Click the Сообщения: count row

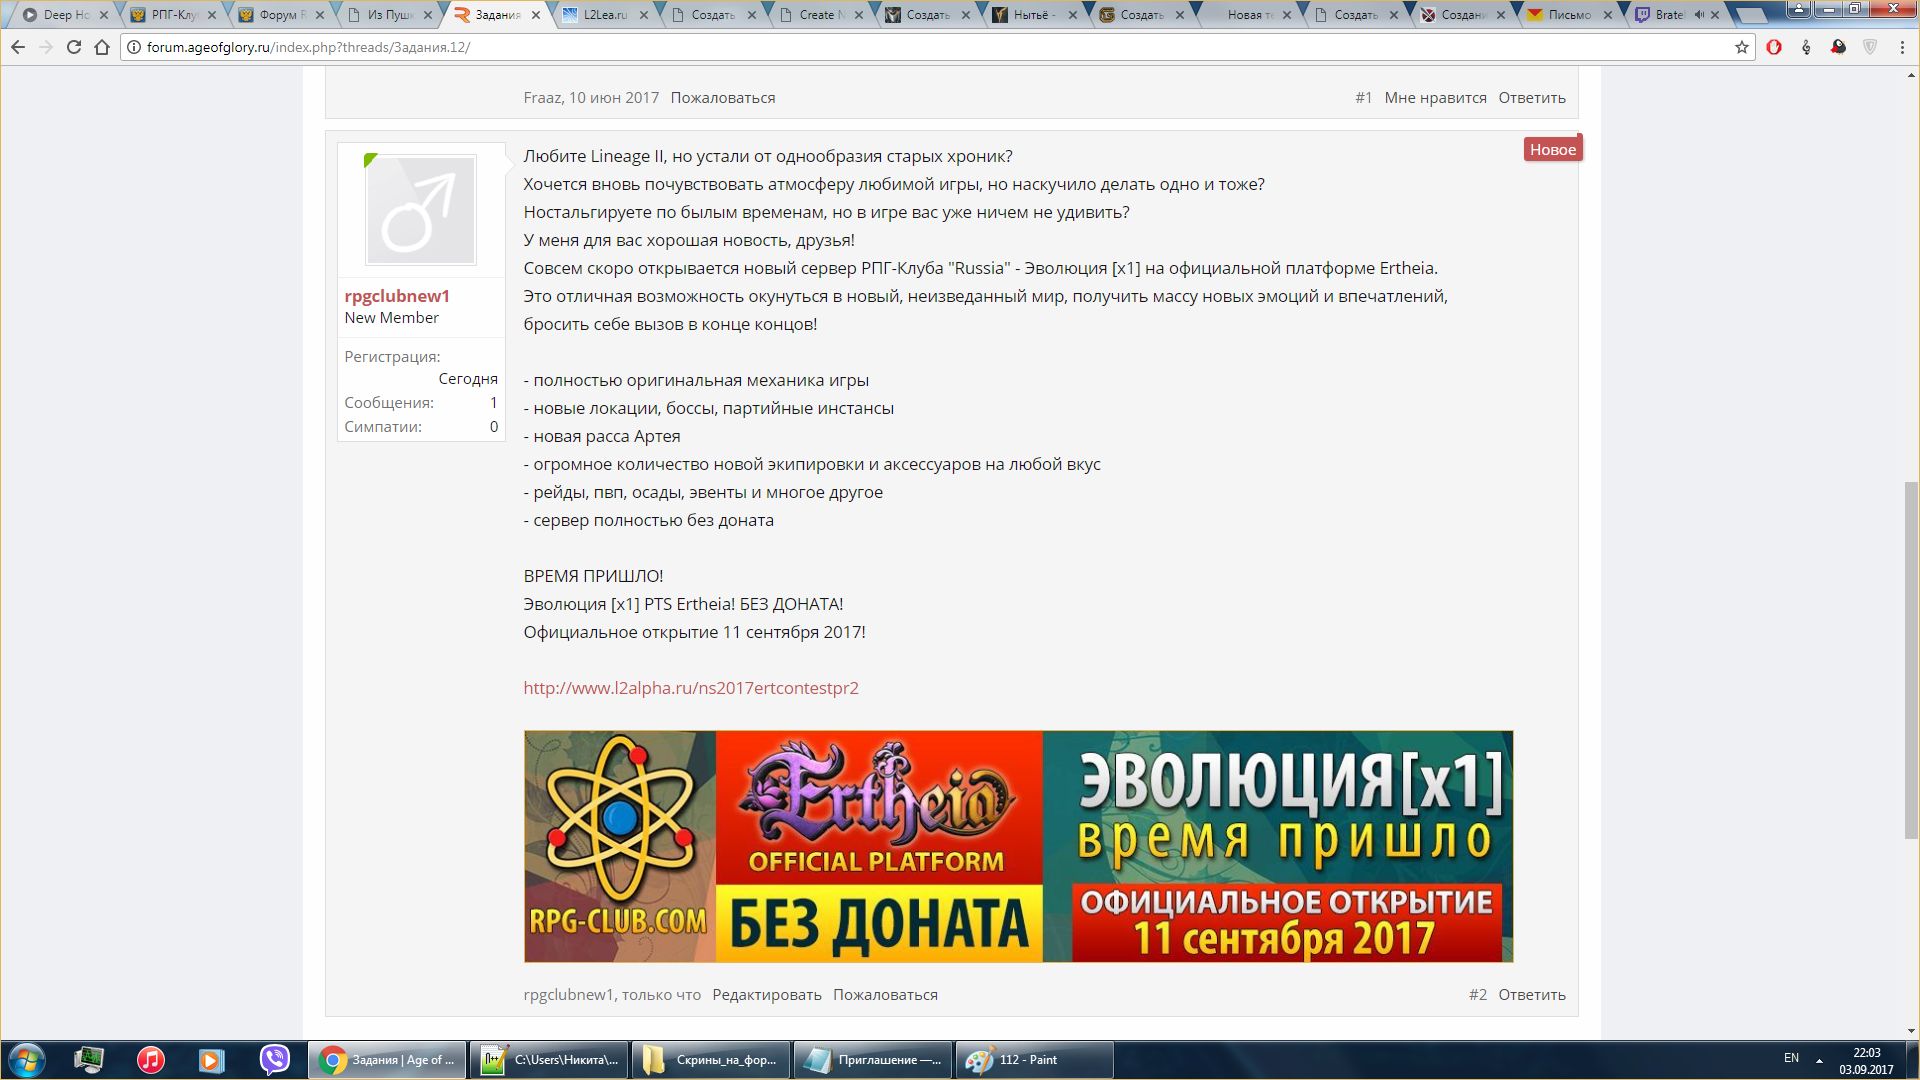[421, 402]
